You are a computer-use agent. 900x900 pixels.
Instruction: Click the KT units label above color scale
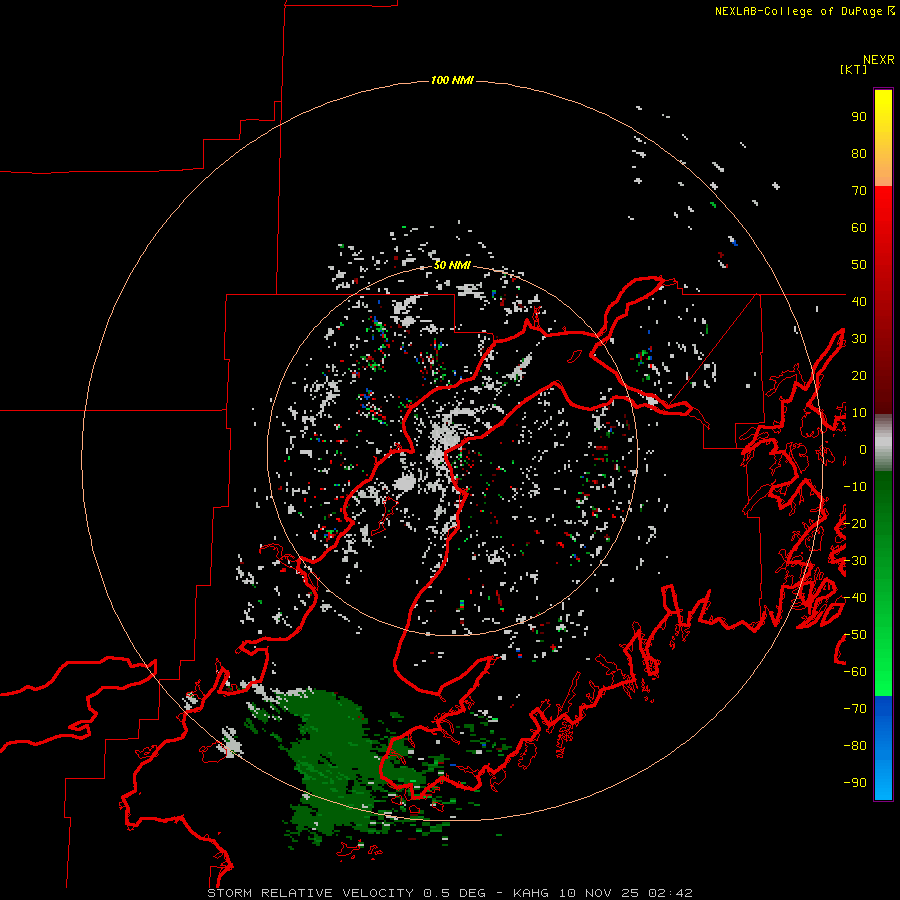pos(853,69)
